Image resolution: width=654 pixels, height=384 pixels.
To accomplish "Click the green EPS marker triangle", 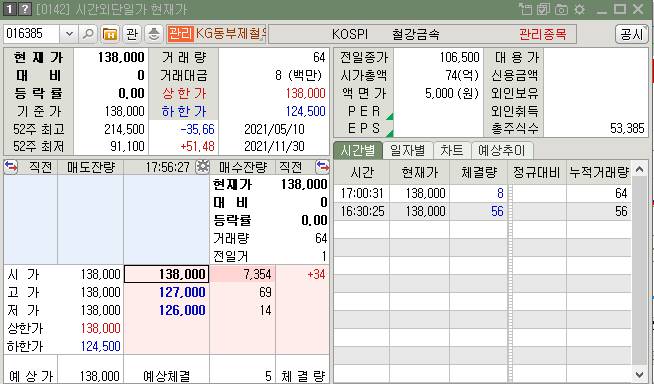I will click(390, 134).
